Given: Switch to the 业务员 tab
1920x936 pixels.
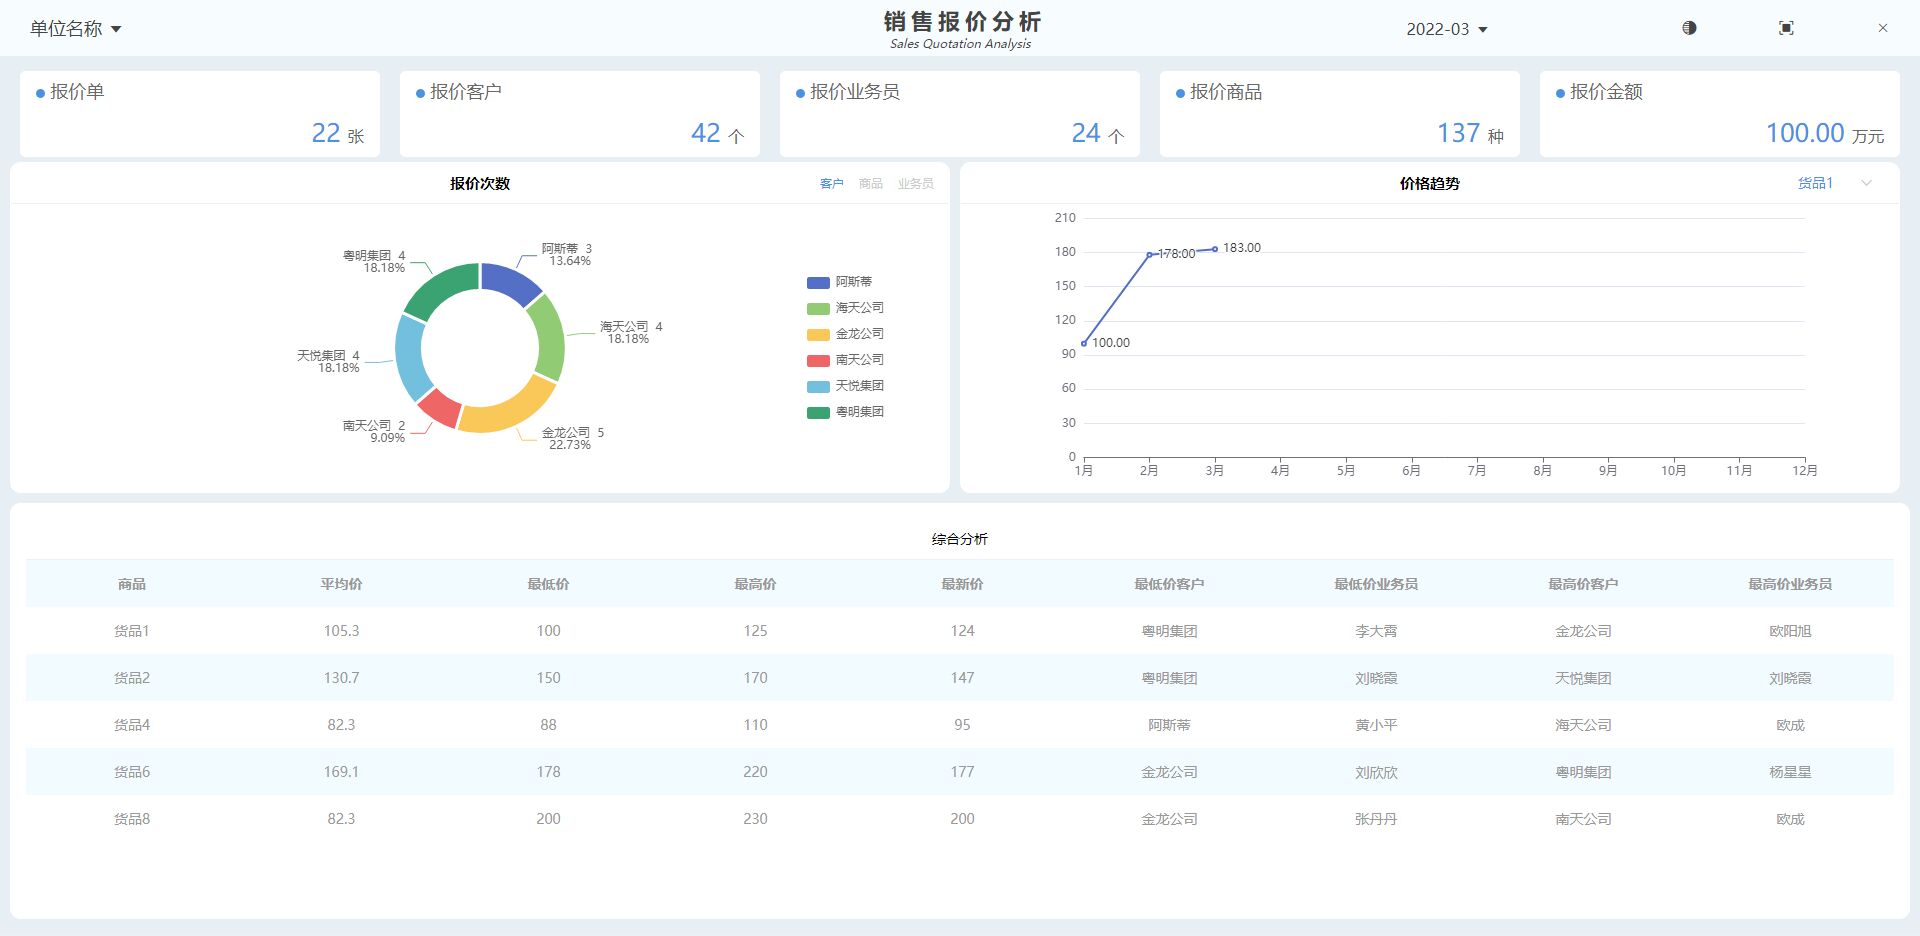Looking at the screenshot, I should point(915,184).
